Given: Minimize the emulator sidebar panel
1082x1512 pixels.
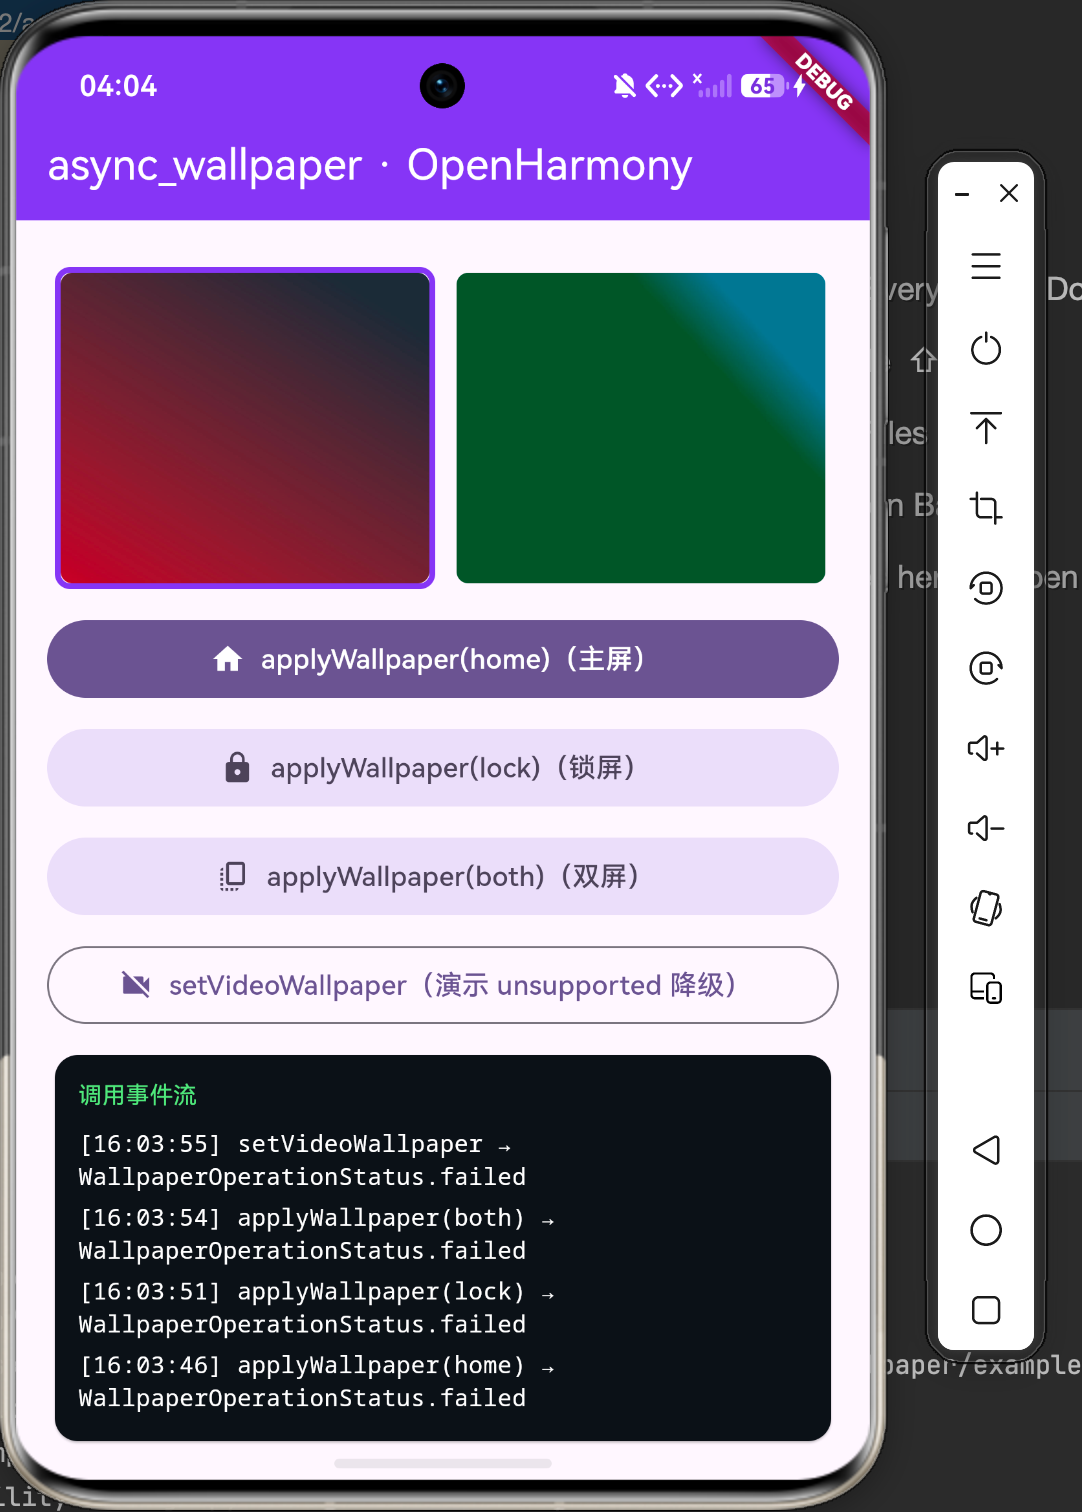Looking at the screenshot, I should (962, 194).
